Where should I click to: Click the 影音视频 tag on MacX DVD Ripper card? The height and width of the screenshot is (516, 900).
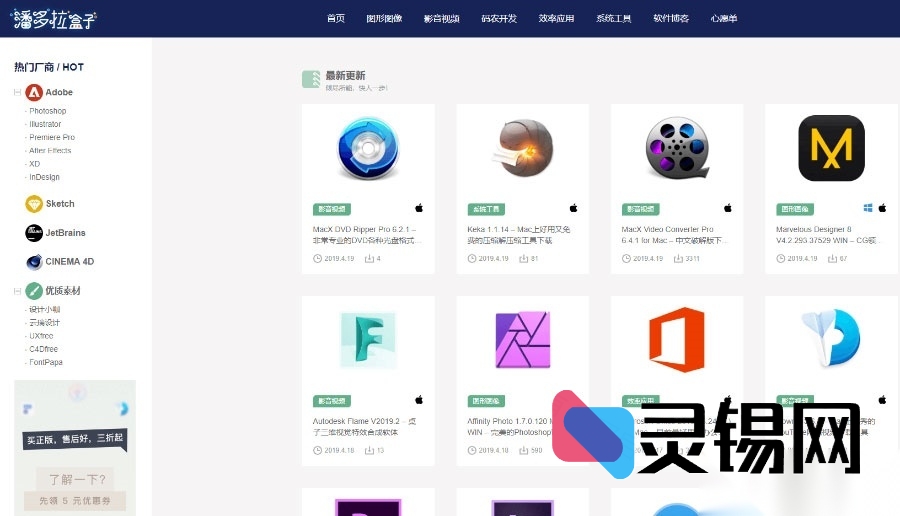click(x=332, y=209)
